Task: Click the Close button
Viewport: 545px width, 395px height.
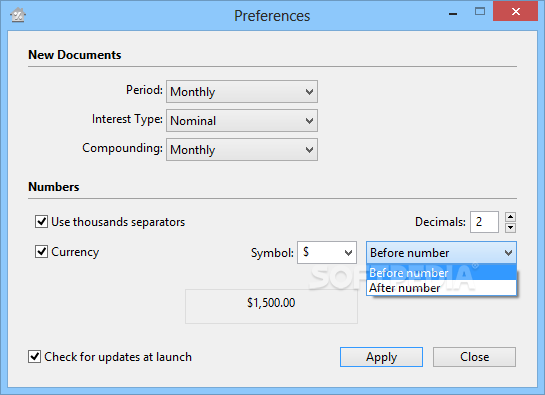Action: click(474, 357)
